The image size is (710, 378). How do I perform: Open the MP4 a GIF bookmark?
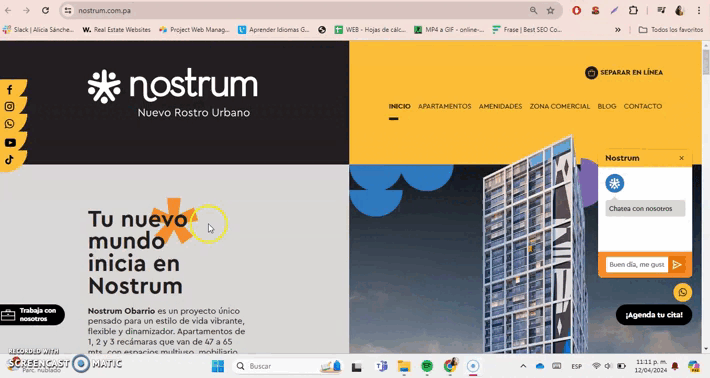click(x=449, y=29)
